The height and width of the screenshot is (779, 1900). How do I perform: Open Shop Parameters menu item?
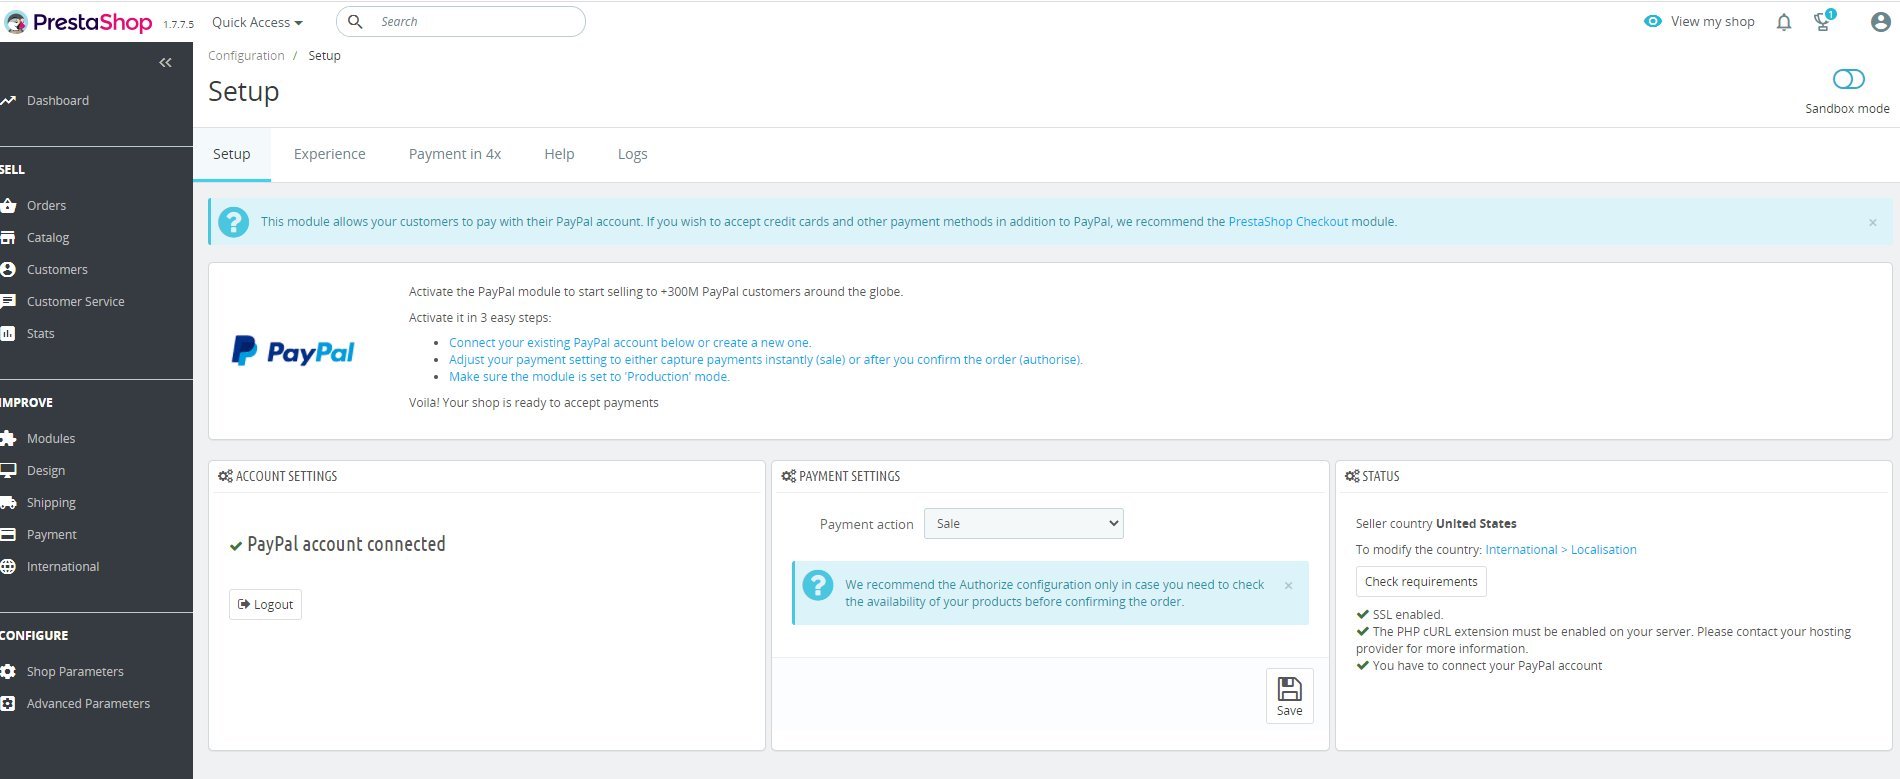click(x=75, y=671)
